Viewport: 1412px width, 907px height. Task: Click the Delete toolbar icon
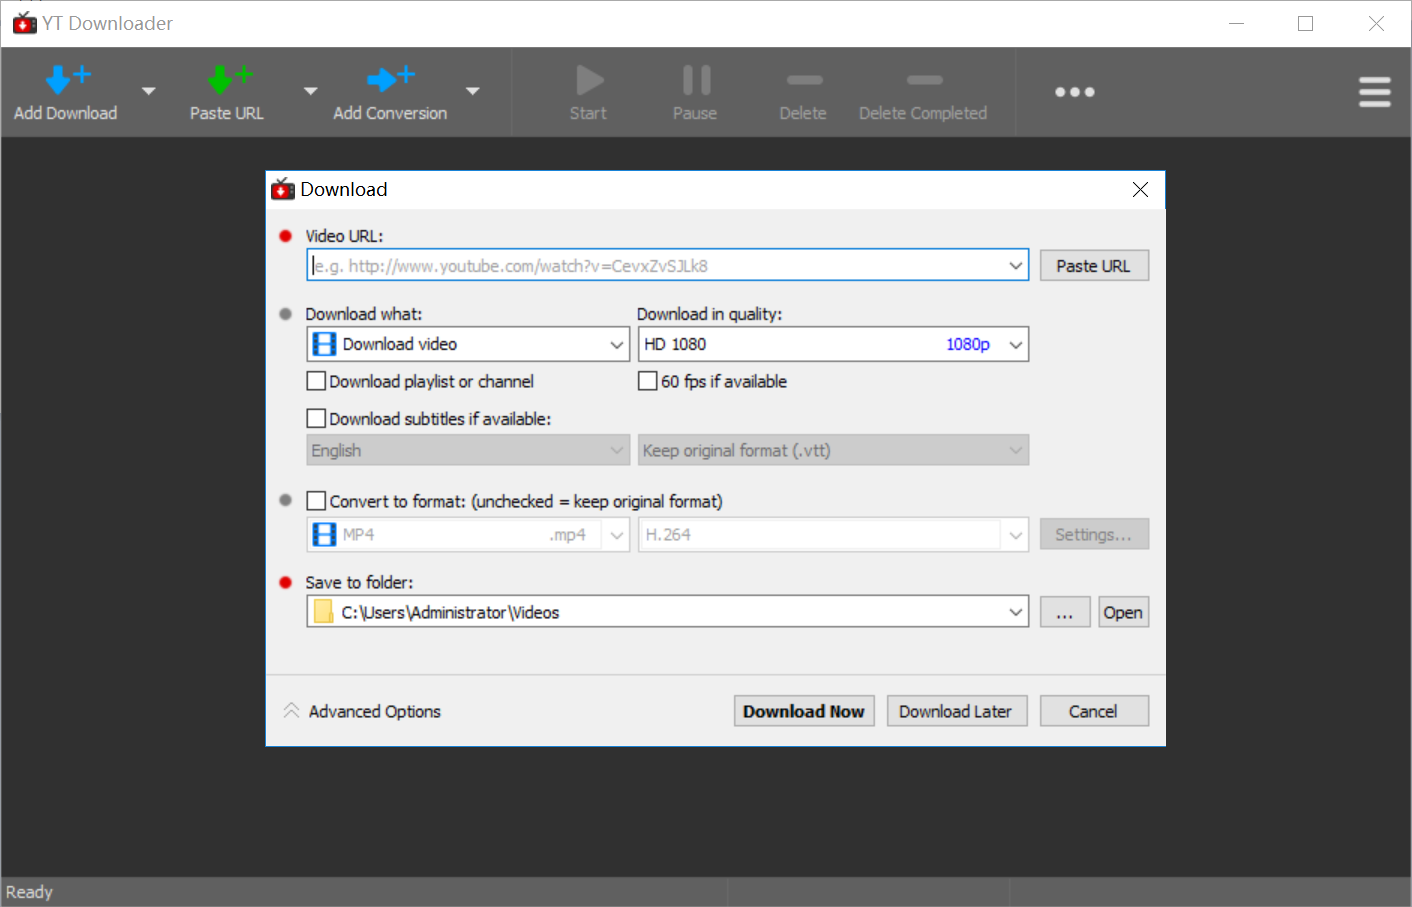(804, 80)
